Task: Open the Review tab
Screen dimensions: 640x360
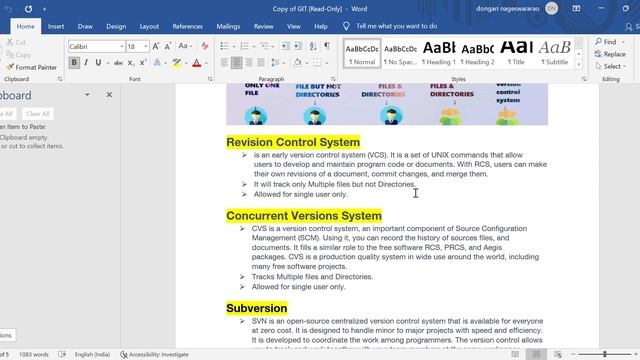Action: click(264, 26)
